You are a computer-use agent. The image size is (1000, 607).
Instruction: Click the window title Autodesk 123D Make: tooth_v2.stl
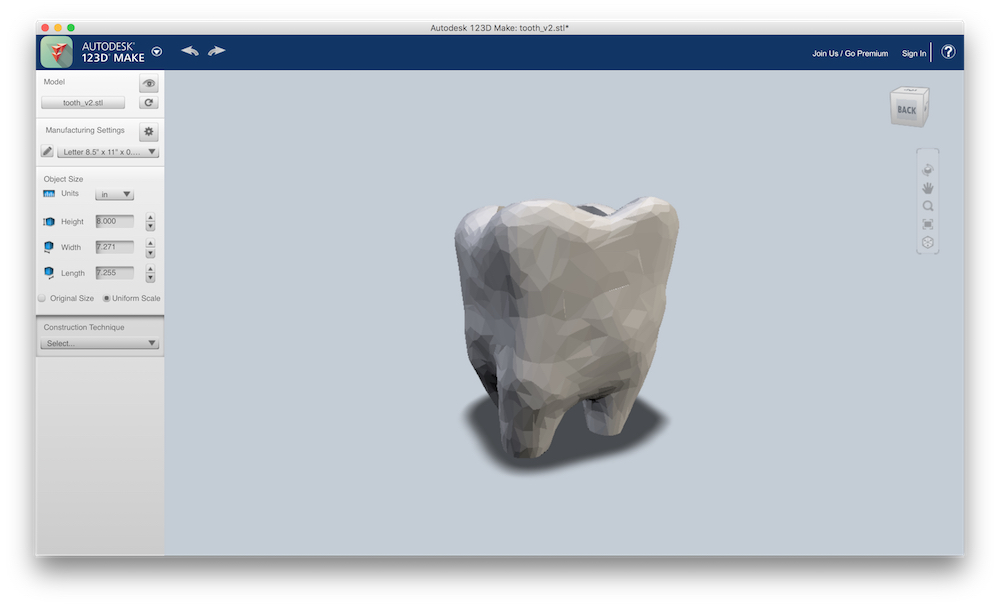[x=499, y=28]
